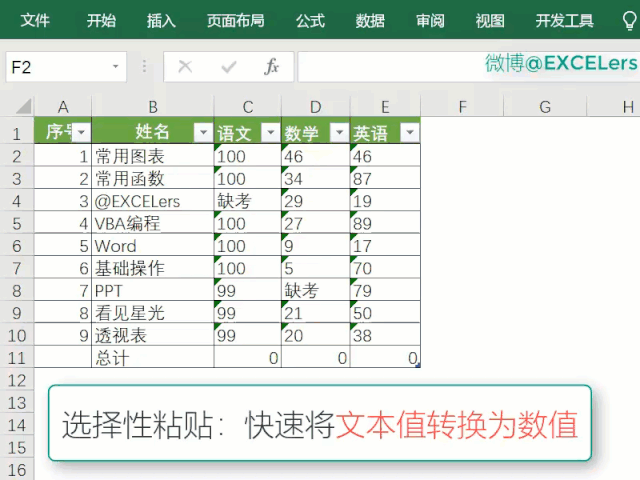This screenshot has height=480, width=640.
Task: Switch to the 开发工具 ribbon tab
Action: [x=564, y=20]
